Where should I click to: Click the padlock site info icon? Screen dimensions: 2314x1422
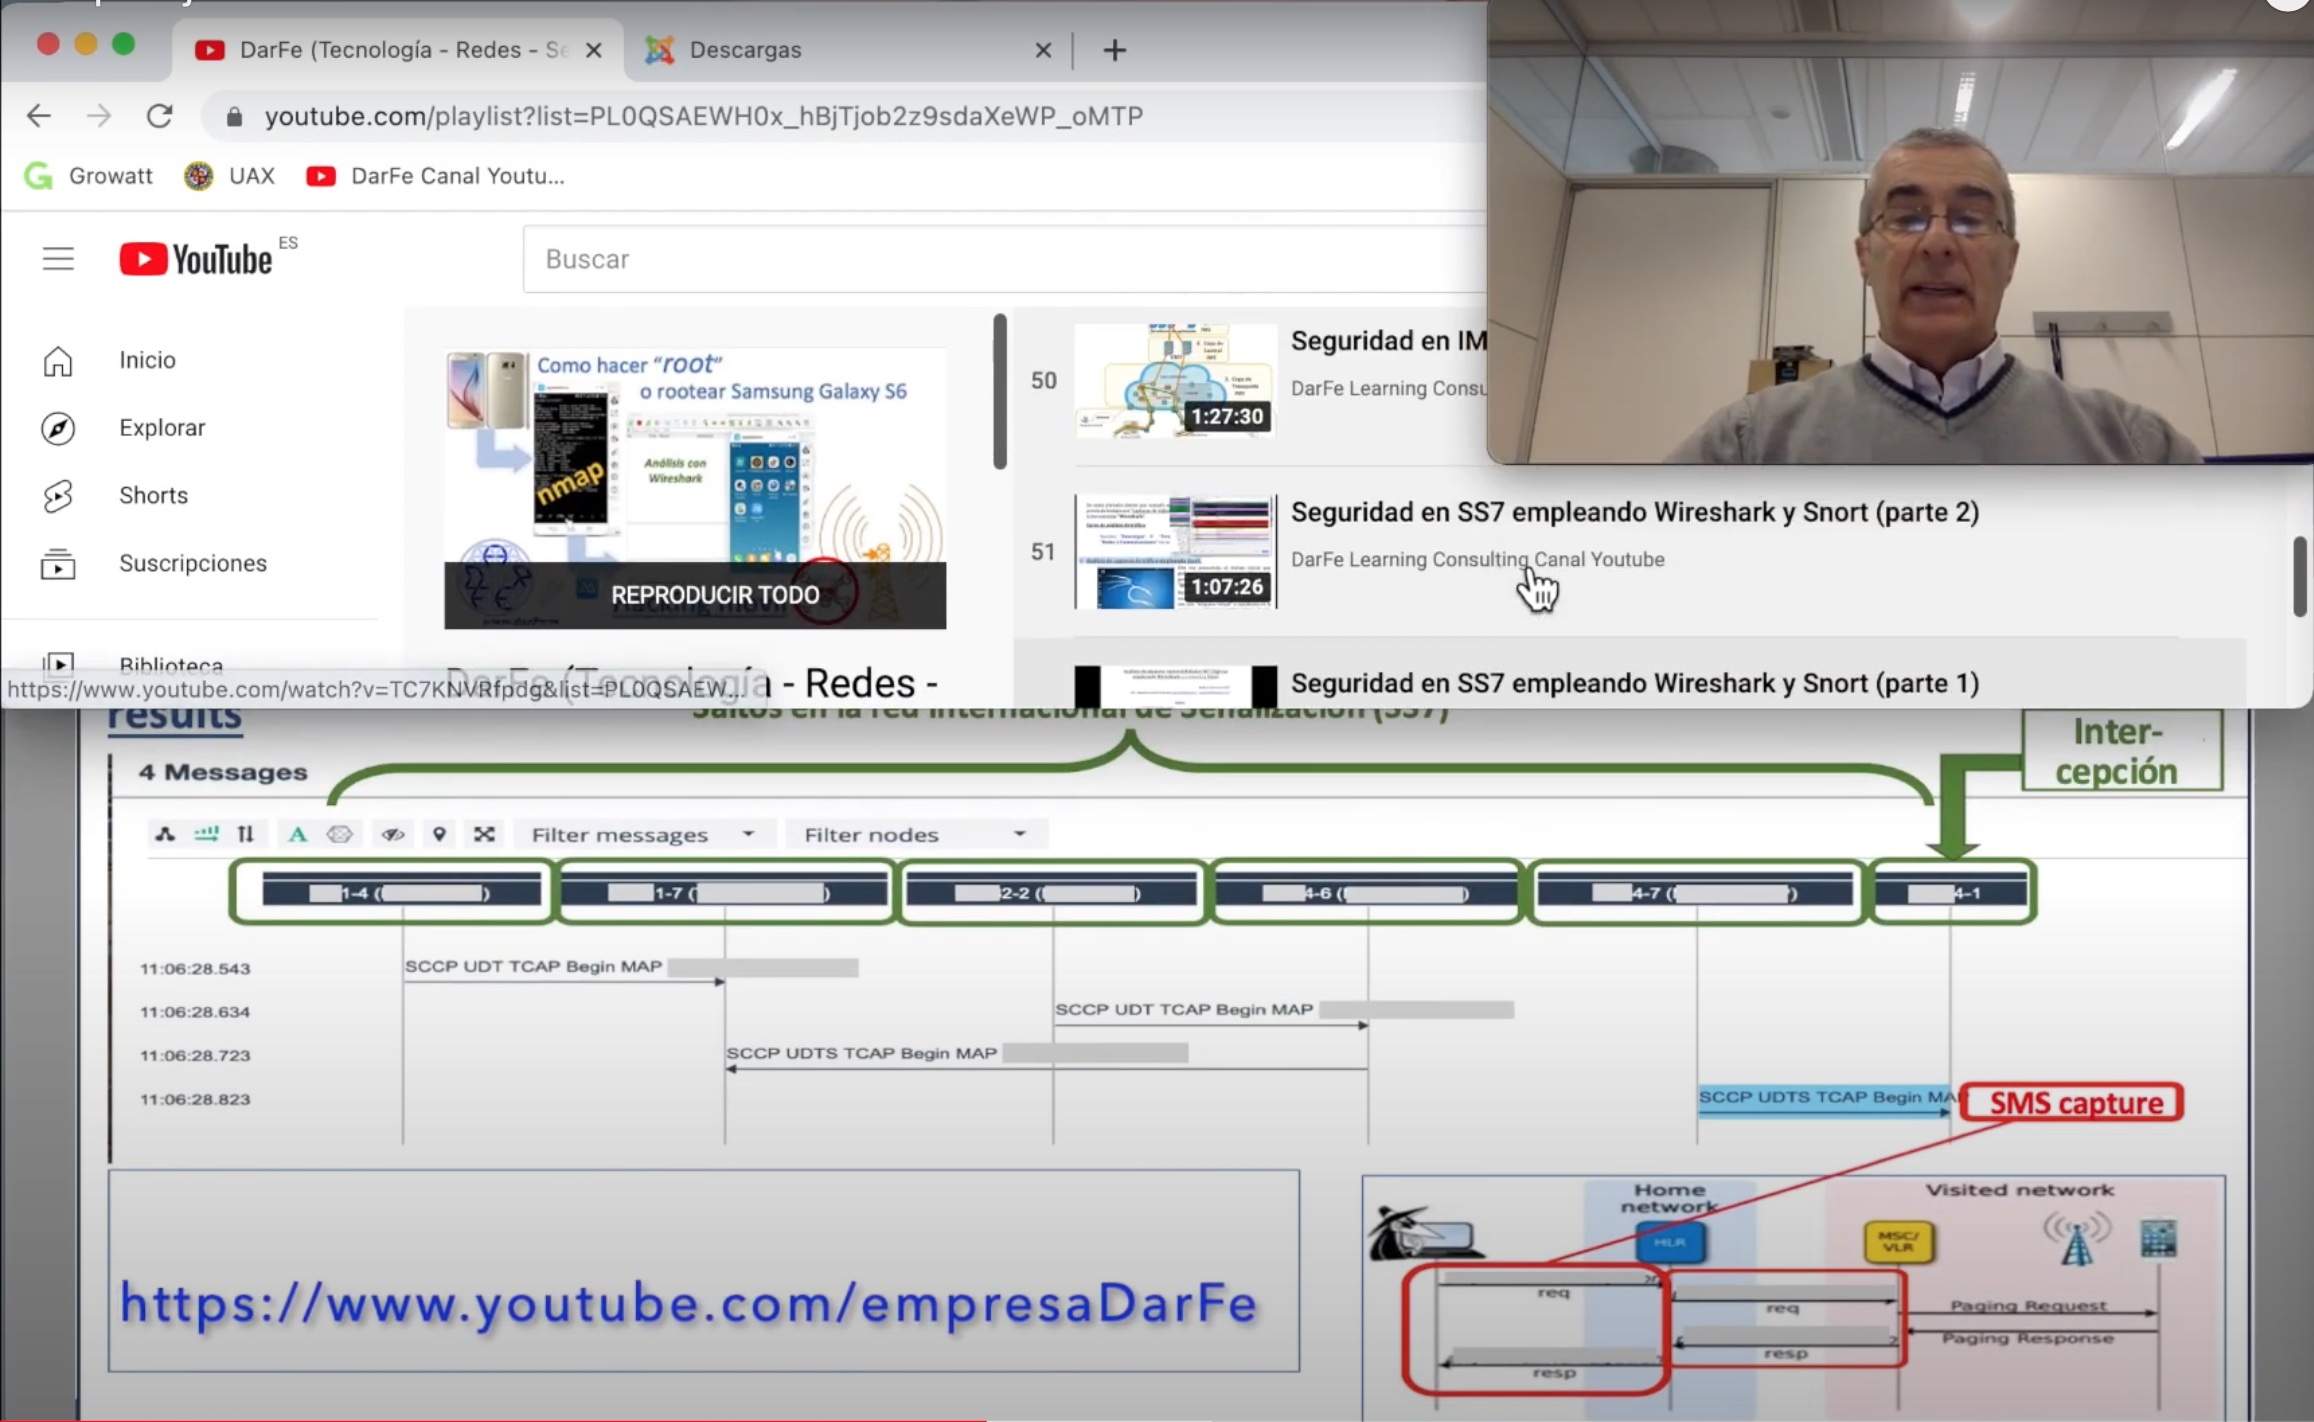coord(234,117)
